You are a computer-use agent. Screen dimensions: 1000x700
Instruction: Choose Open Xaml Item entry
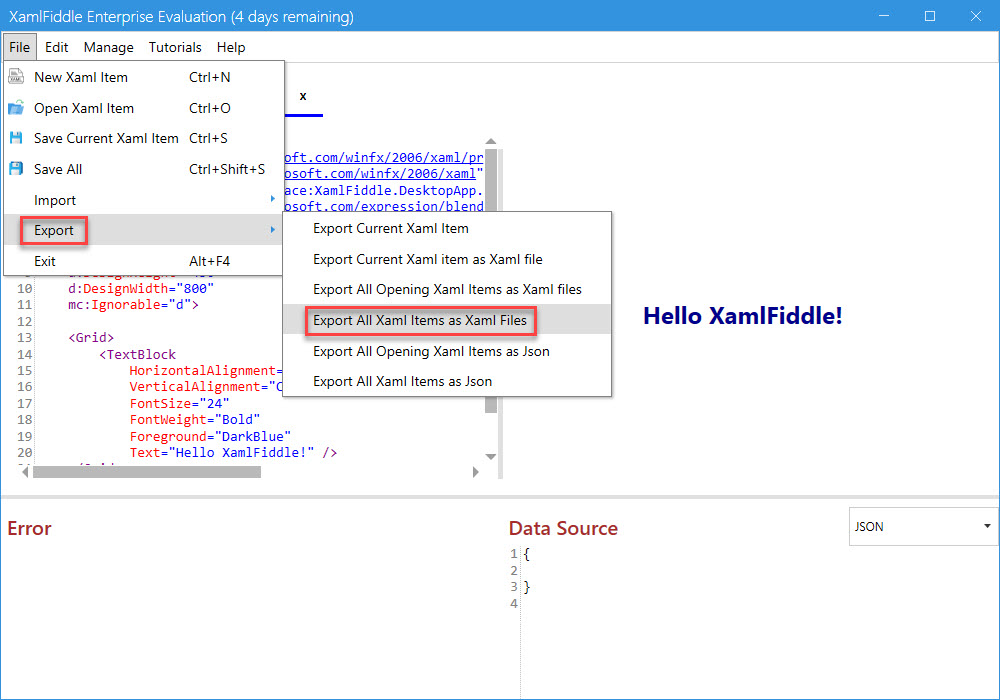coord(143,108)
